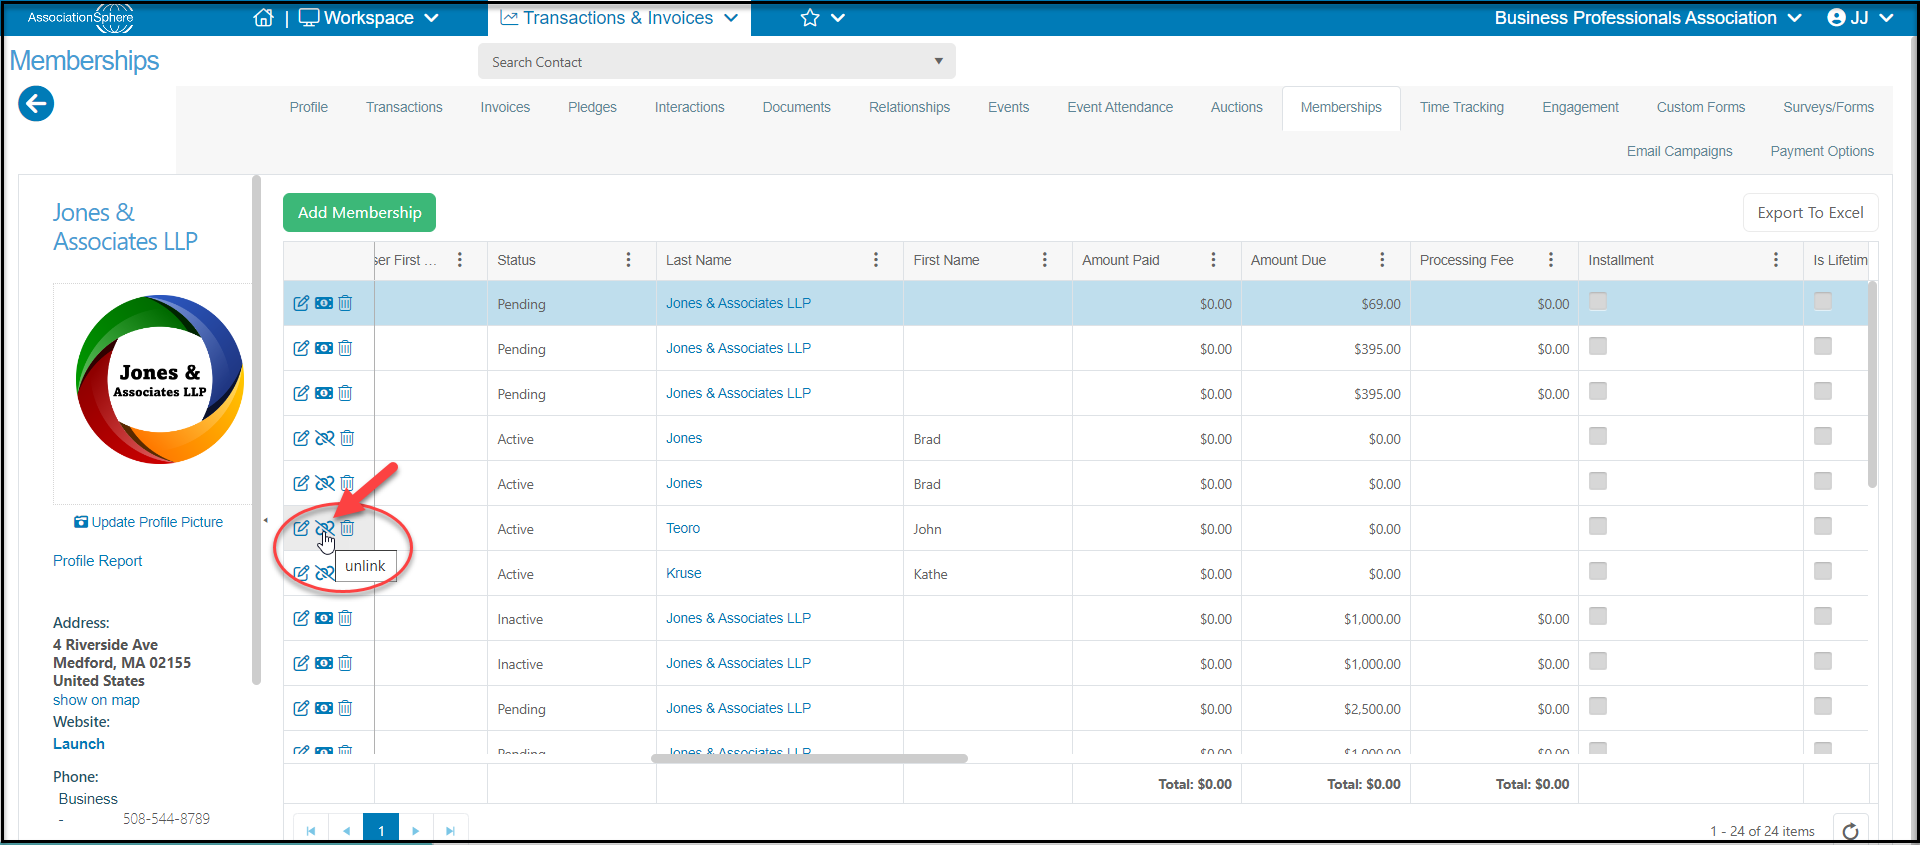Switch to the Invoices tab

coord(505,107)
